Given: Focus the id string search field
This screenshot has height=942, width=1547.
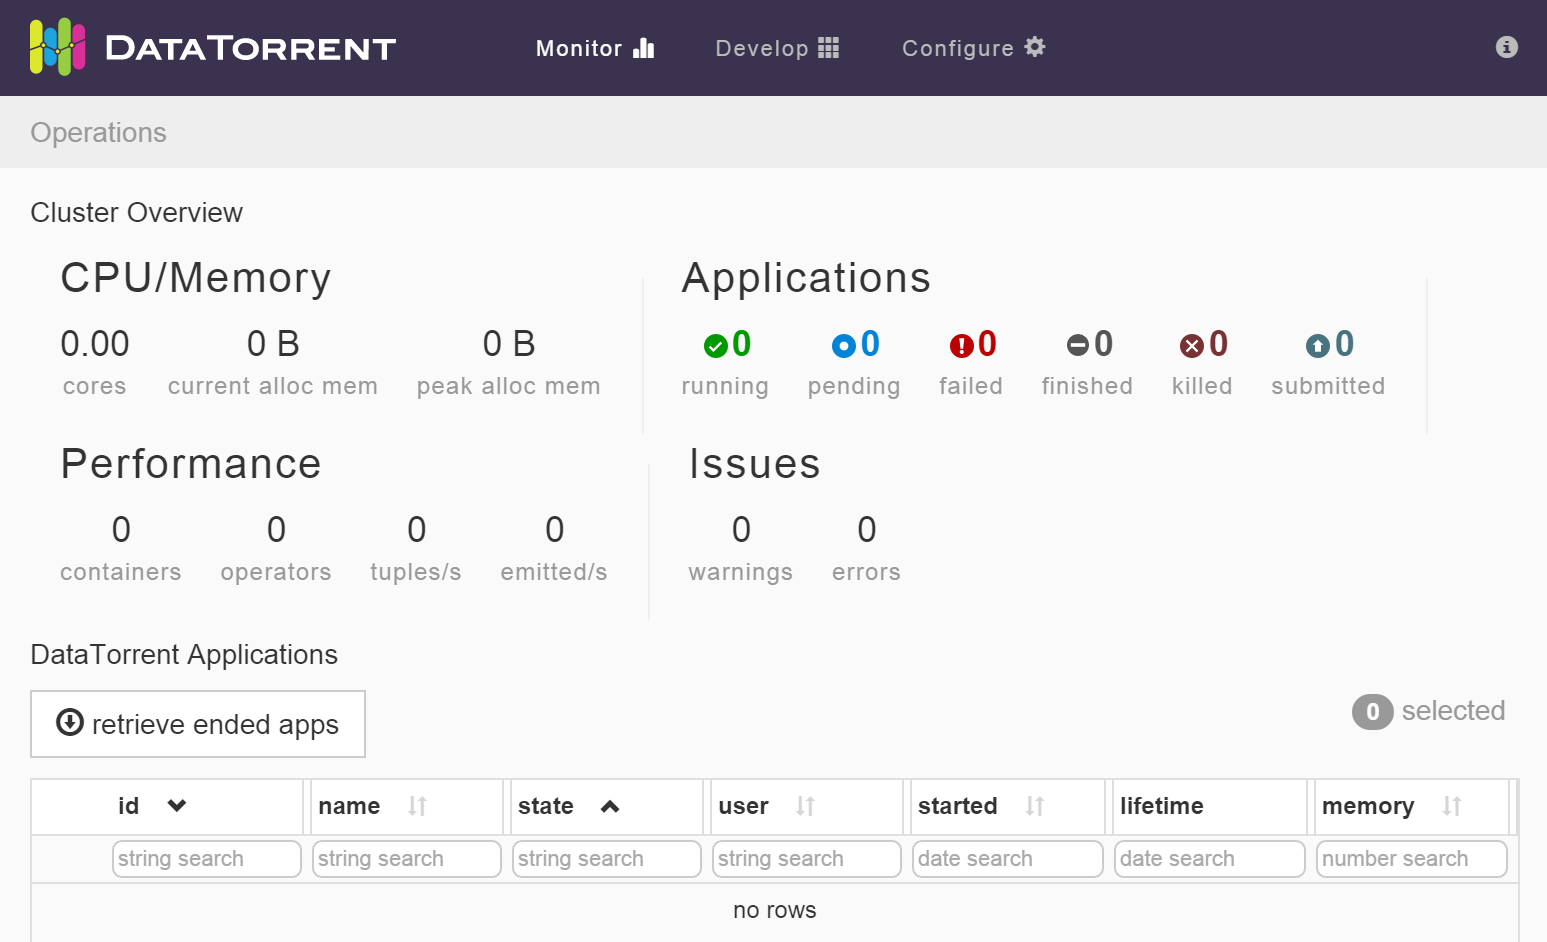Looking at the screenshot, I should coord(207,859).
